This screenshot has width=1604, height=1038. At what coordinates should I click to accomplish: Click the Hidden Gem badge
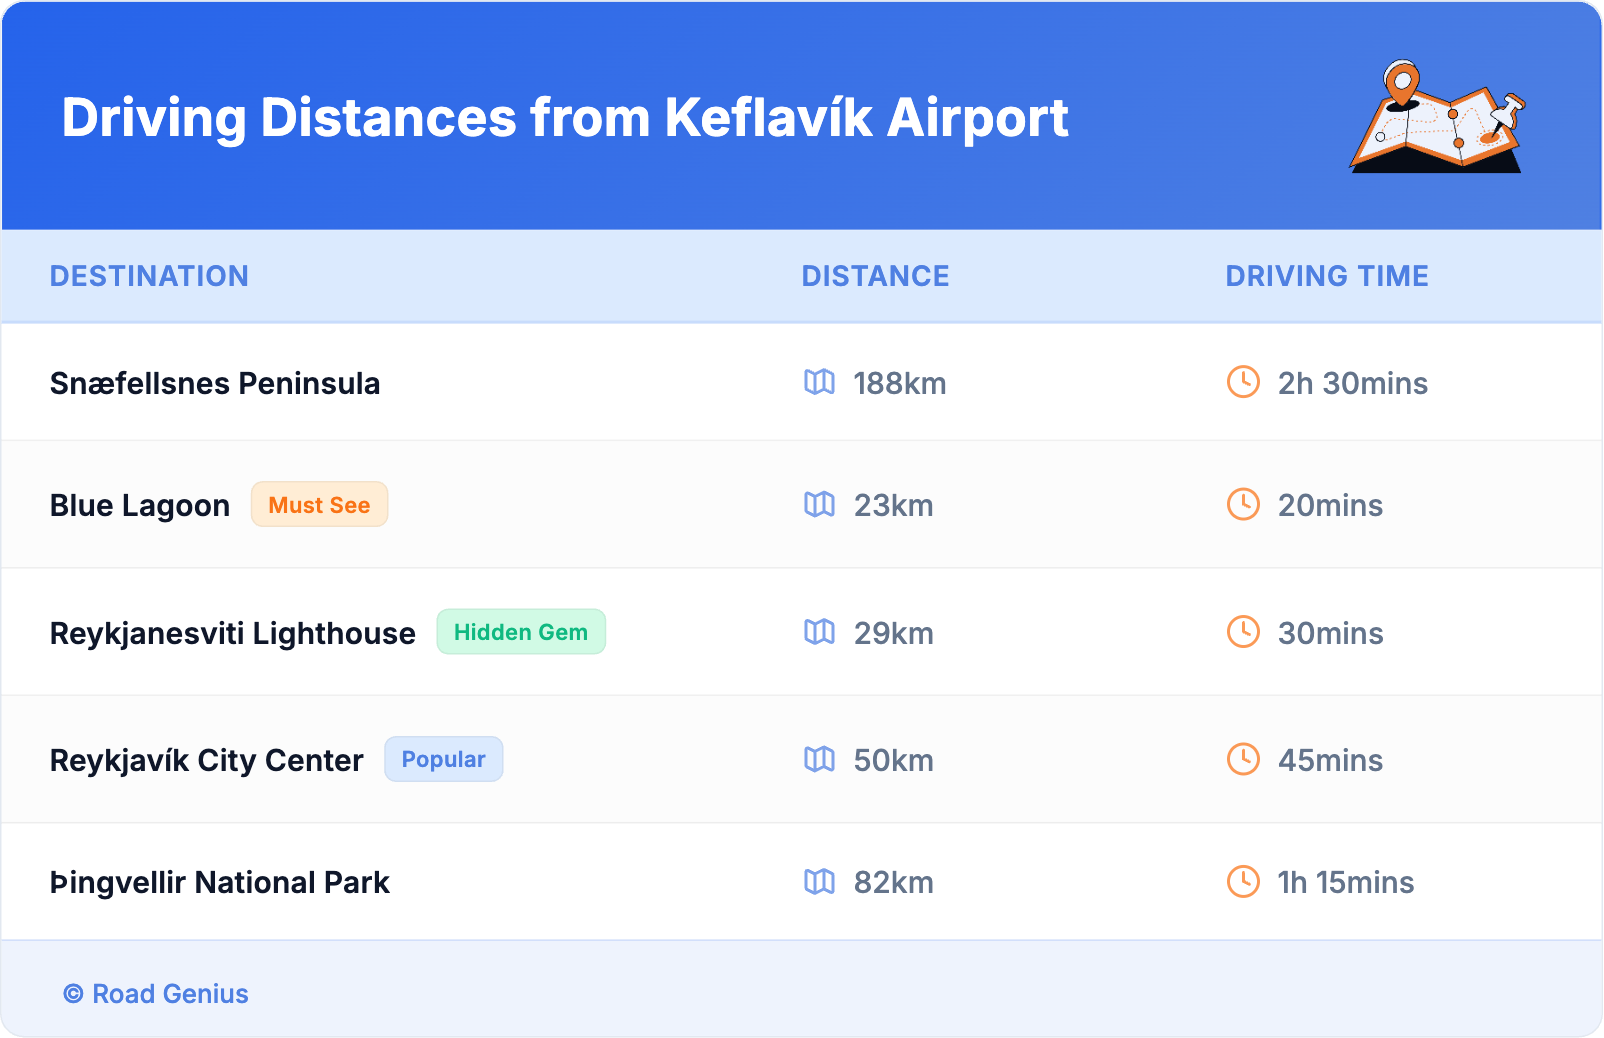point(521,632)
